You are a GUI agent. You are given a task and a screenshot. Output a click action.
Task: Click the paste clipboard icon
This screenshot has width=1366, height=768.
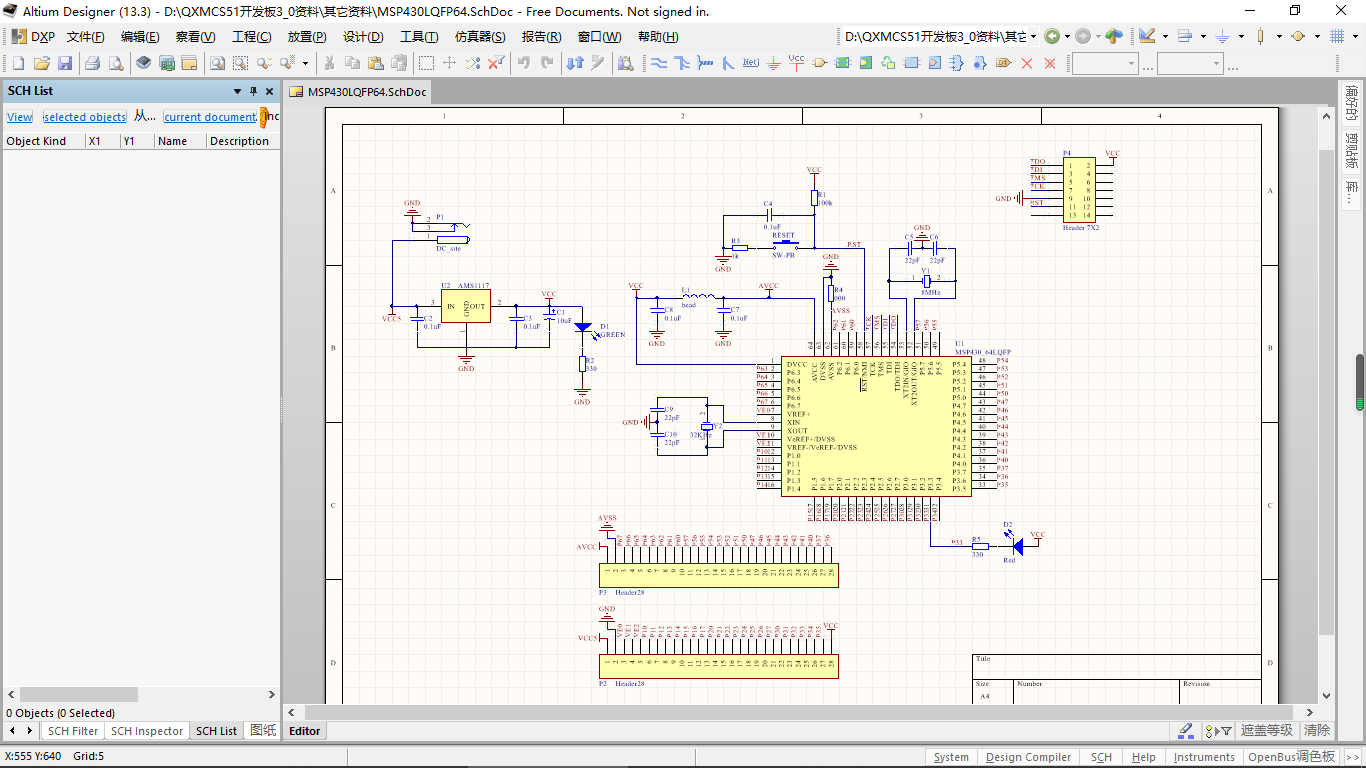click(x=375, y=63)
